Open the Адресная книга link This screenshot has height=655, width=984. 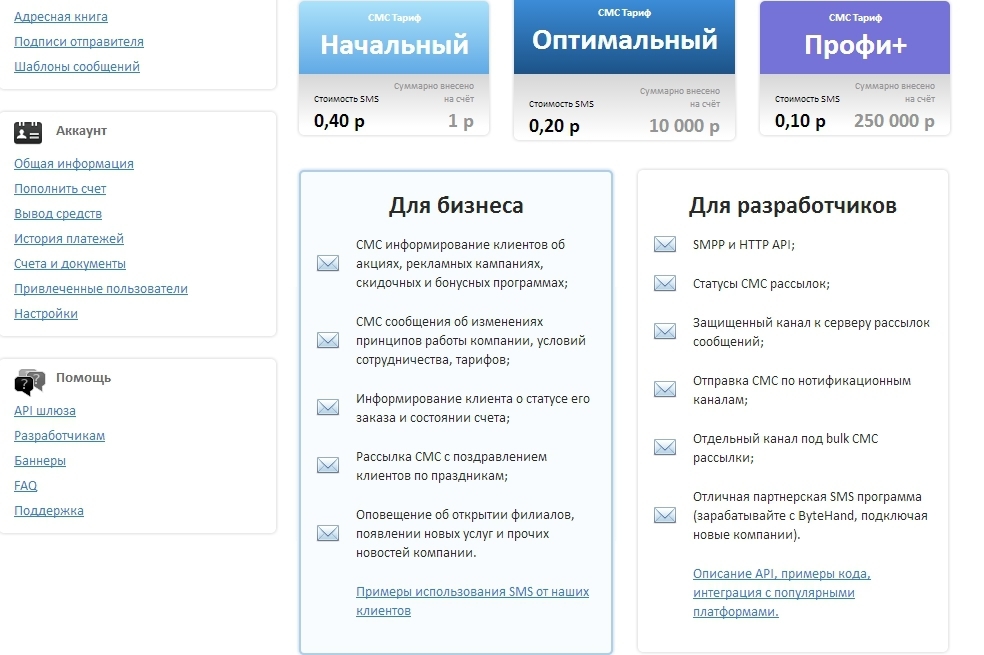(x=61, y=17)
